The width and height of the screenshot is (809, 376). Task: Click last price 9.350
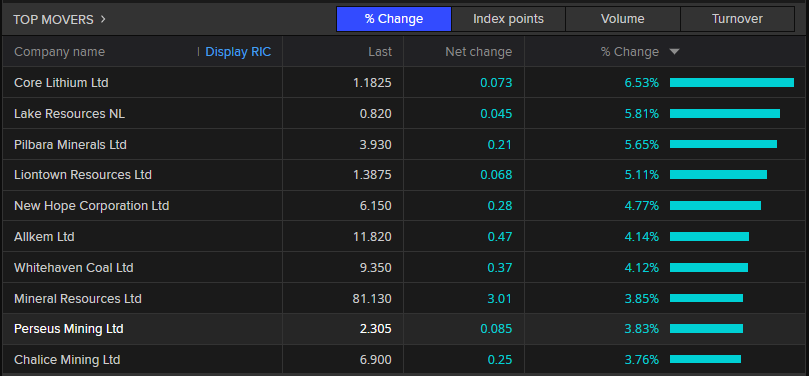pos(376,268)
